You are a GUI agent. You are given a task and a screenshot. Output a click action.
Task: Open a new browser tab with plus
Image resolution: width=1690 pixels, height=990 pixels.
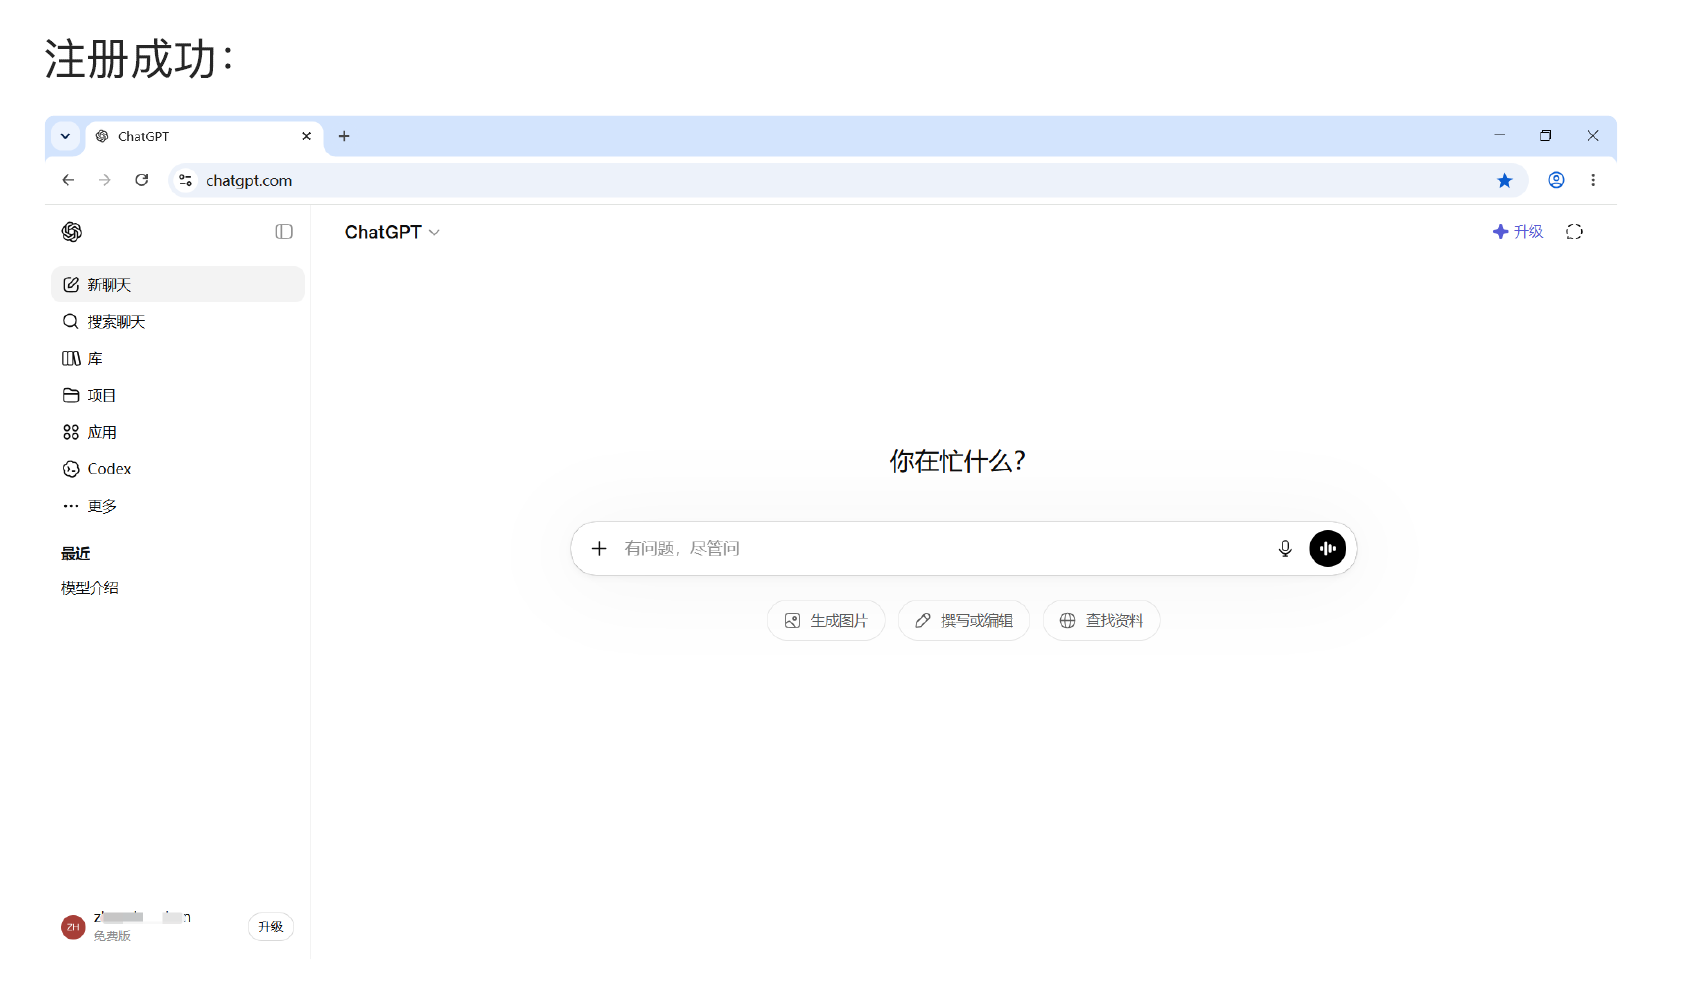tap(344, 136)
